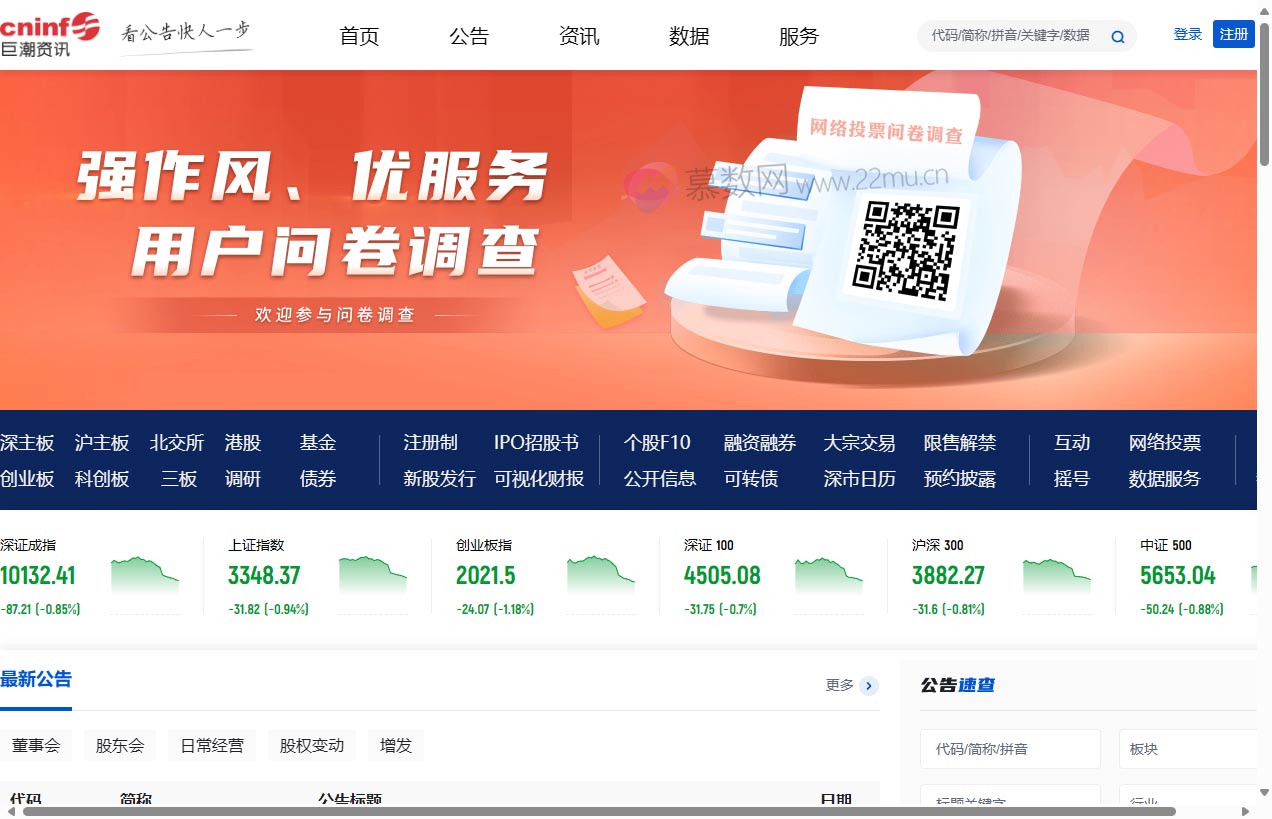Click the cninfo site logo
This screenshot has width=1272, height=819.
pyautogui.click(x=50, y=31)
